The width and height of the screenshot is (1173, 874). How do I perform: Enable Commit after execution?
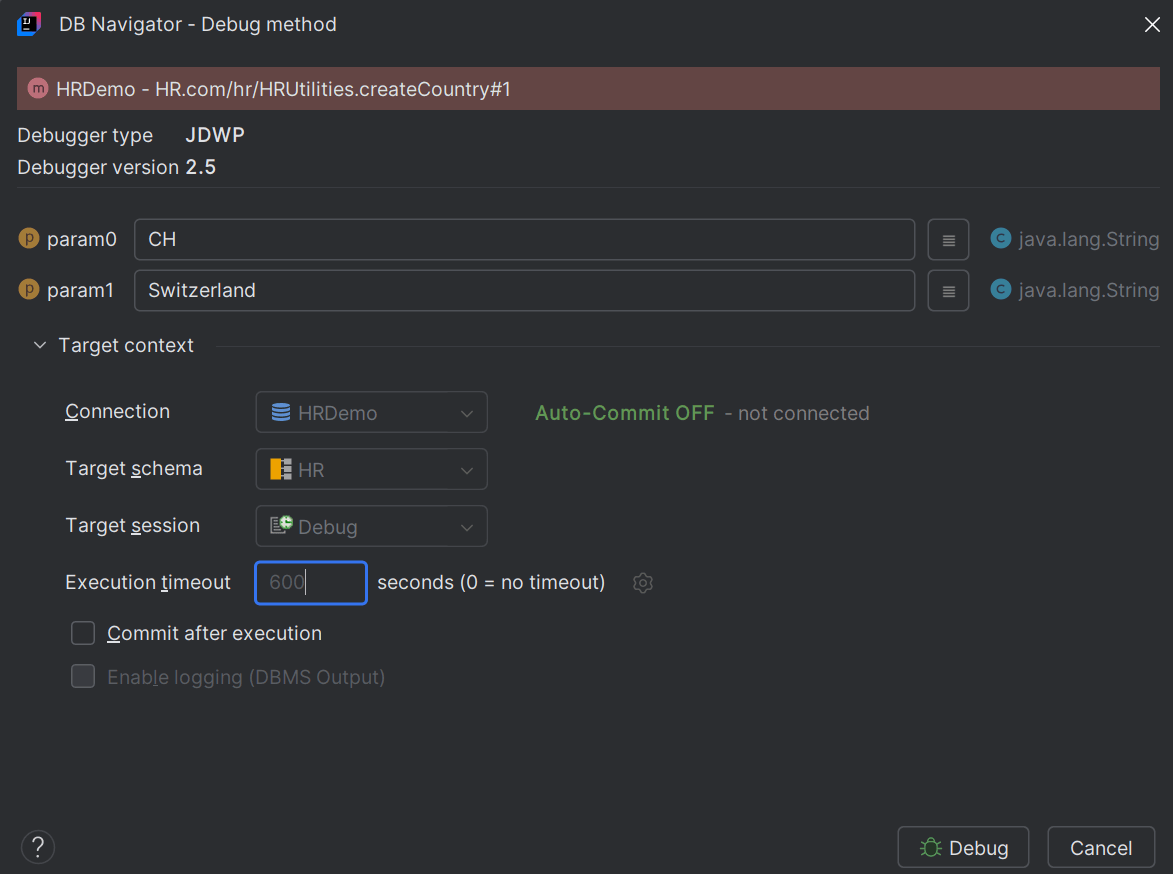(x=82, y=633)
